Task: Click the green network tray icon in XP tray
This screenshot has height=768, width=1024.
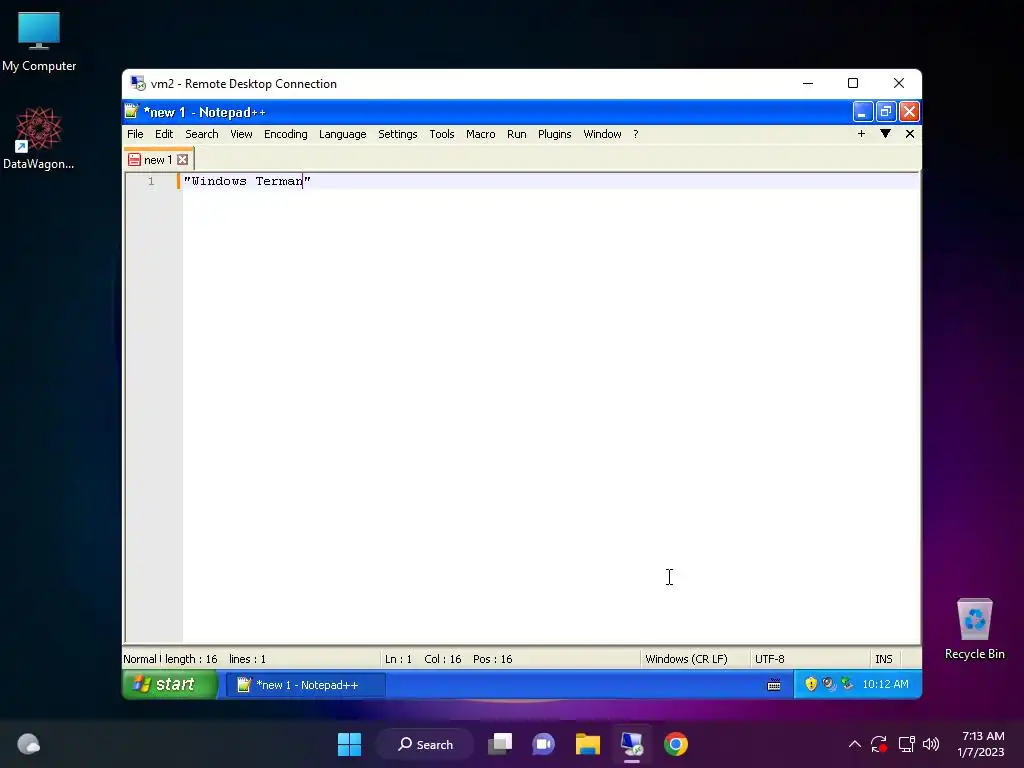Action: click(x=847, y=684)
